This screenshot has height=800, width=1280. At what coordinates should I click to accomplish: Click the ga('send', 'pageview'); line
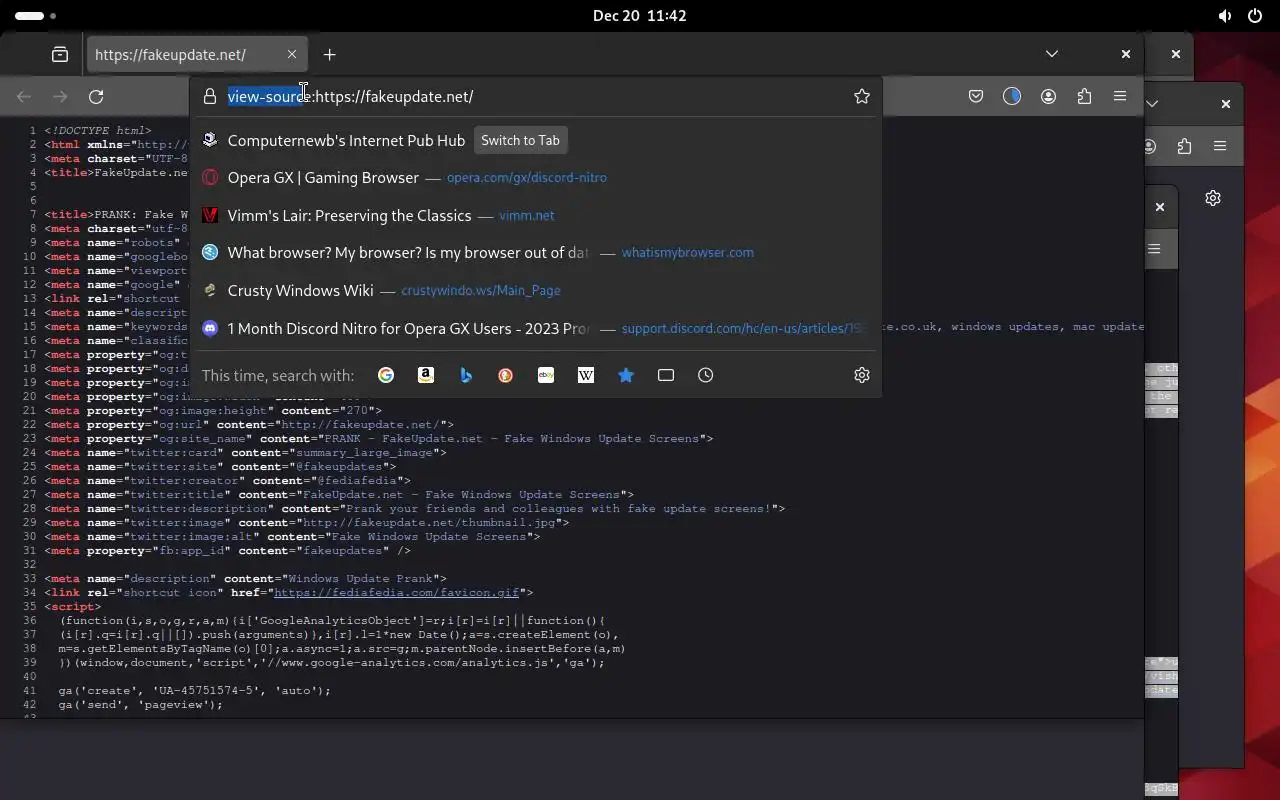[x=140, y=704]
